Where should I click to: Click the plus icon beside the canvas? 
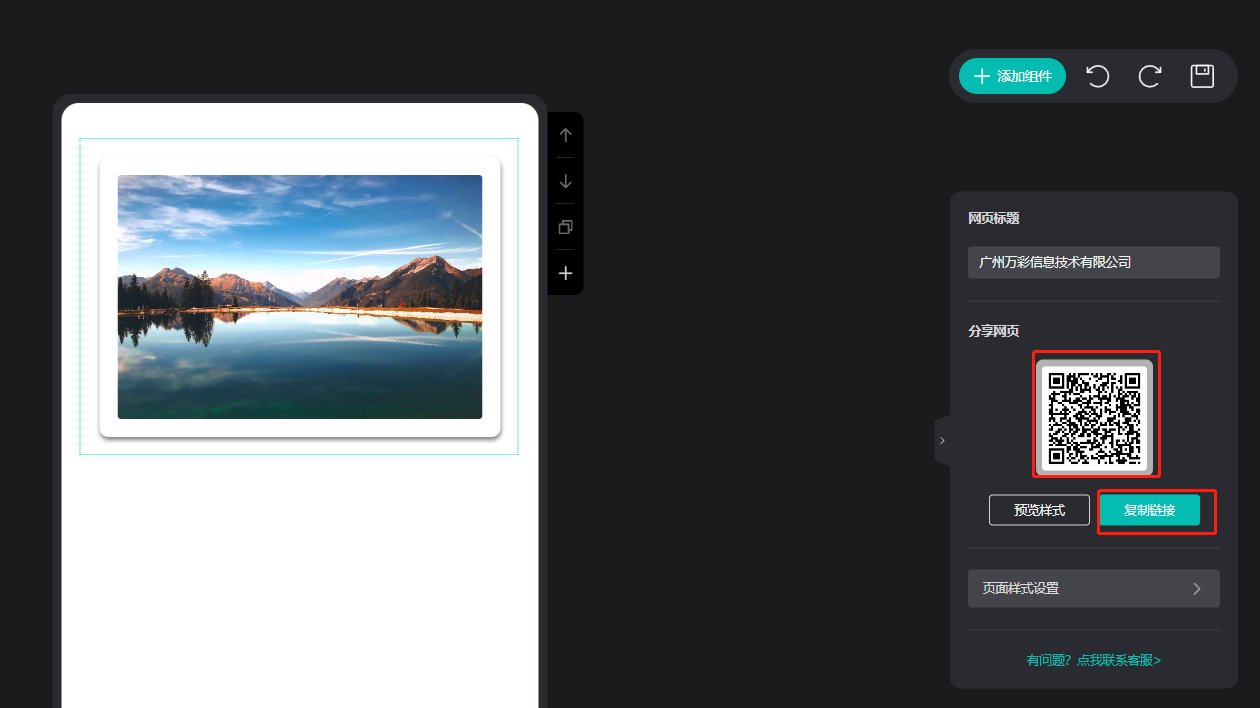(x=565, y=273)
